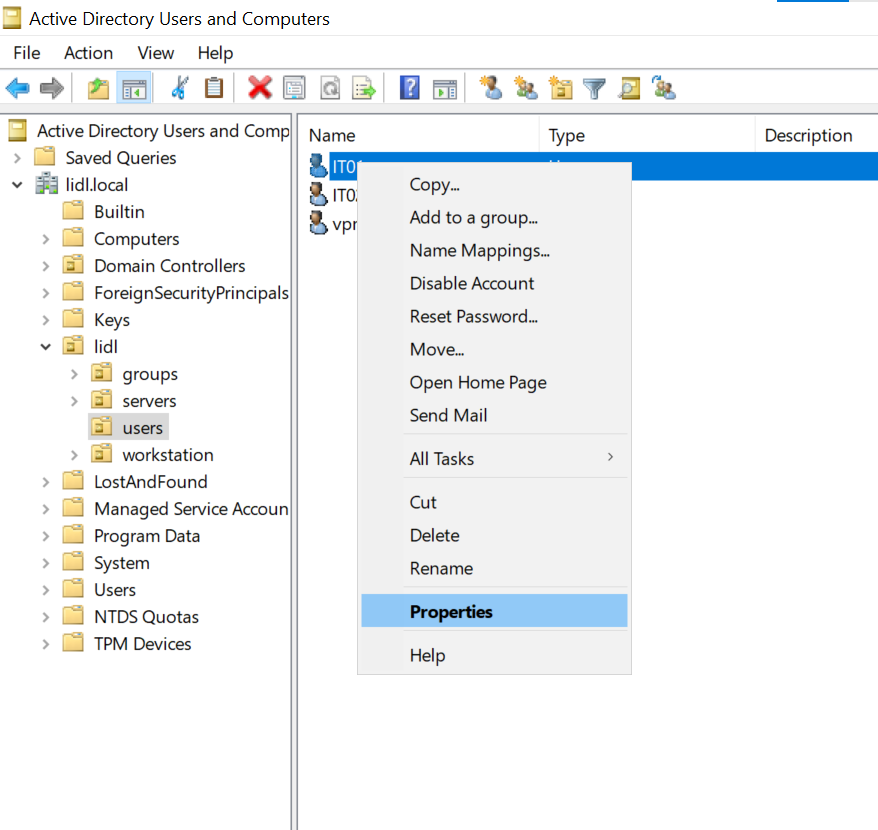
Task: Choose Send Mail in the context menu
Action: tap(494, 416)
